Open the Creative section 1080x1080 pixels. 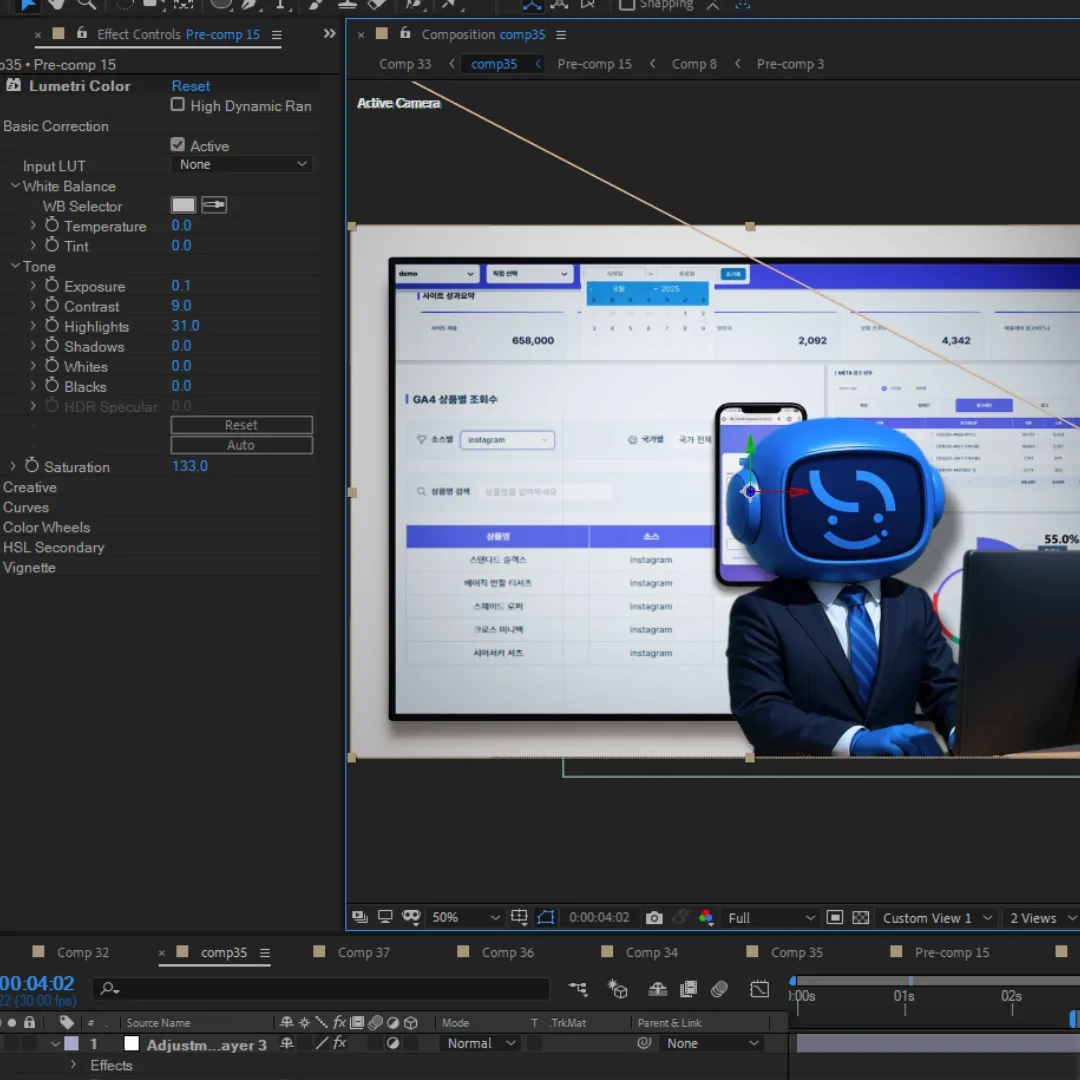click(30, 487)
